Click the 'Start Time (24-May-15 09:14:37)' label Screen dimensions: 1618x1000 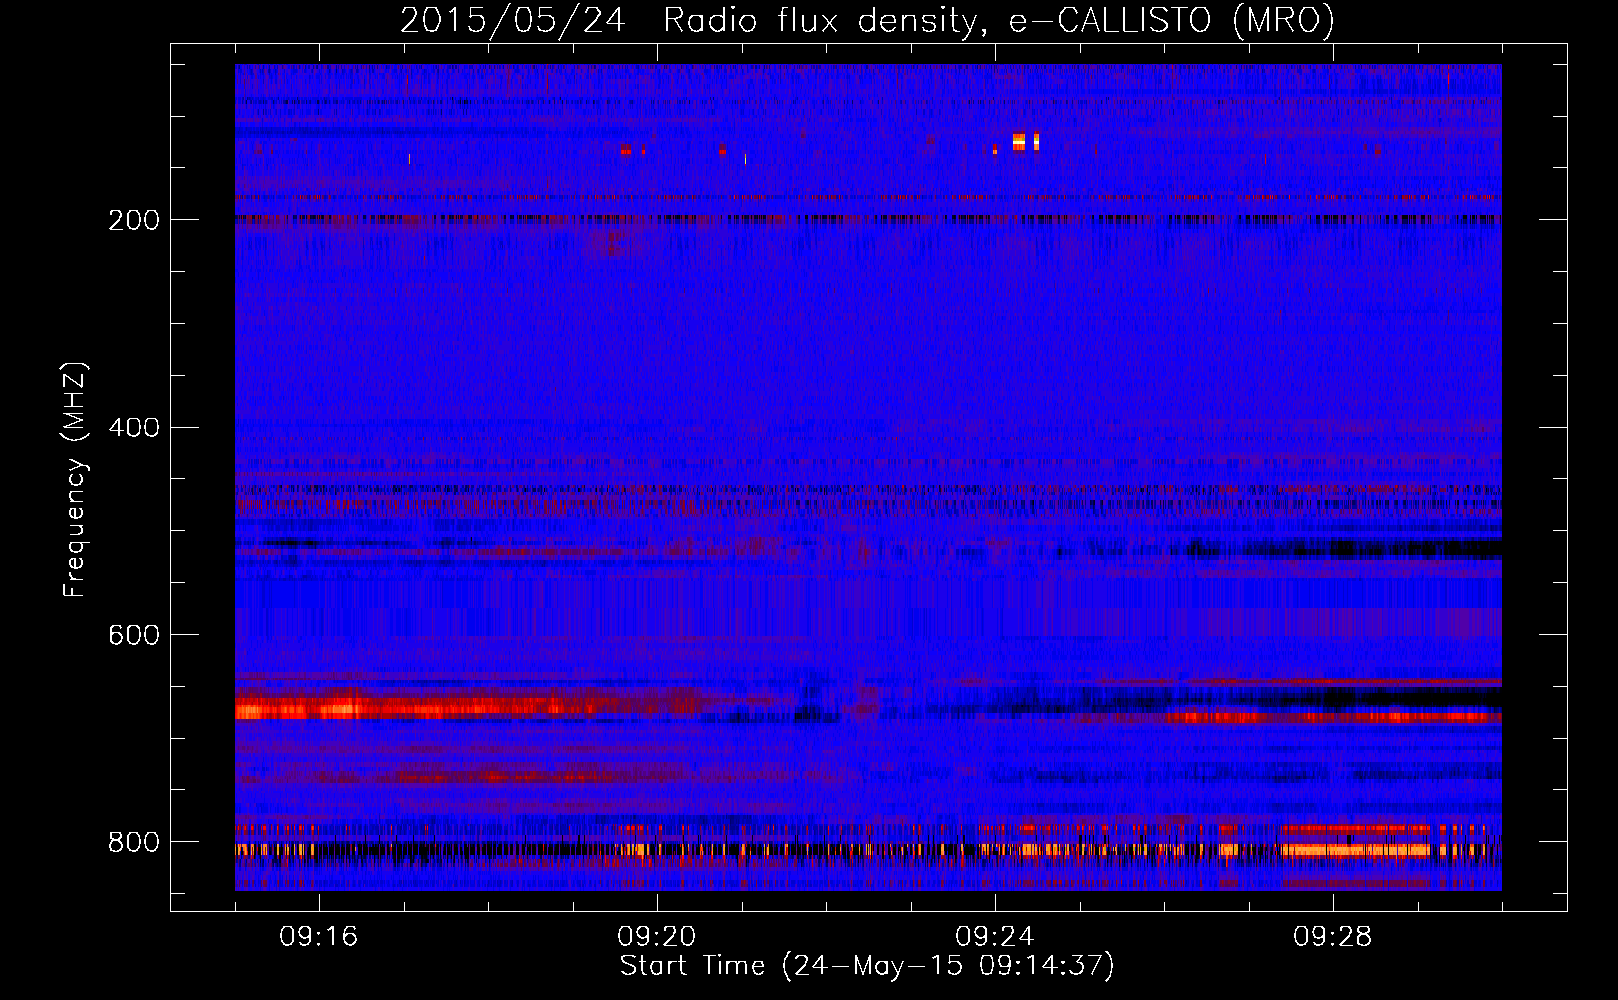pyautogui.click(x=867, y=966)
